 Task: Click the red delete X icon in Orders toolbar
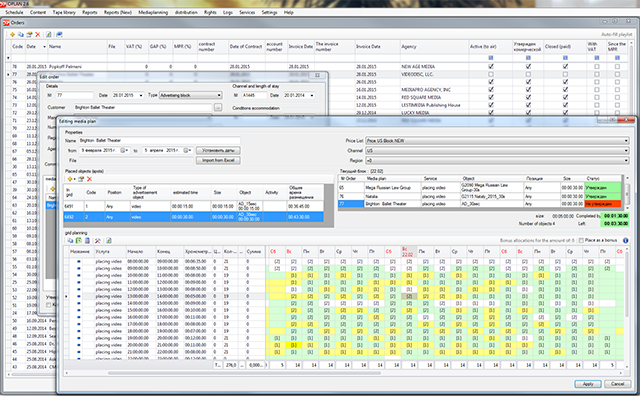[38, 35]
